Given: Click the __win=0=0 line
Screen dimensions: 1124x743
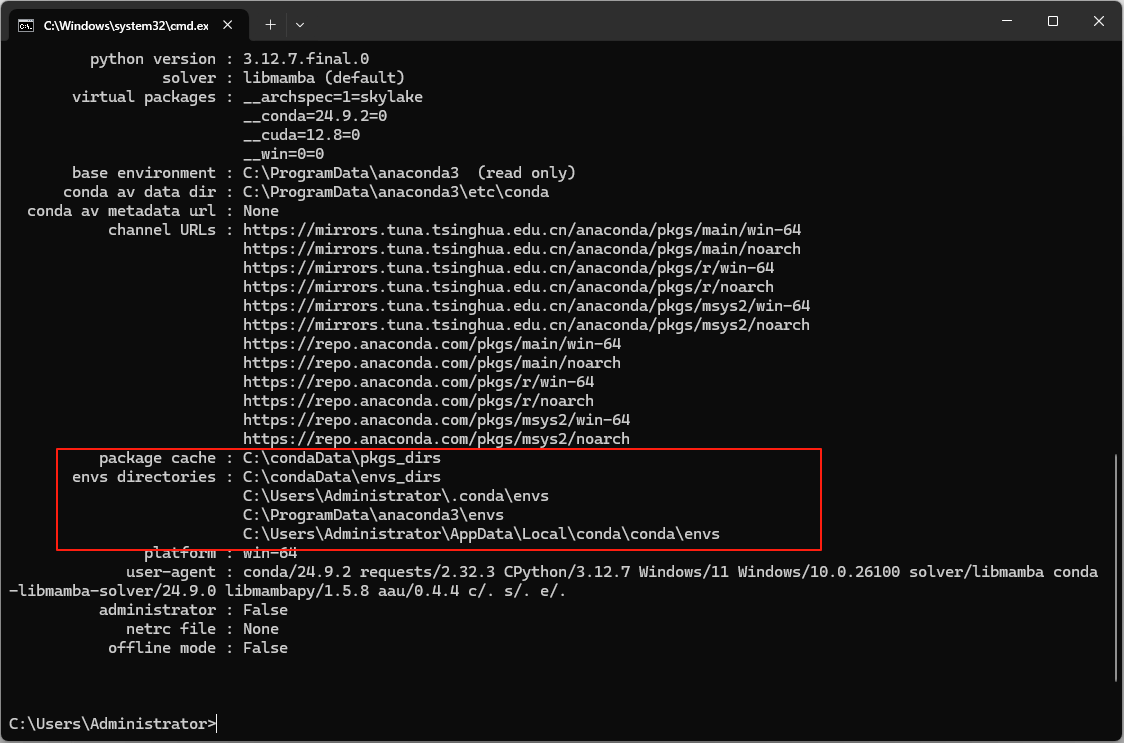Looking at the screenshot, I should pos(283,153).
